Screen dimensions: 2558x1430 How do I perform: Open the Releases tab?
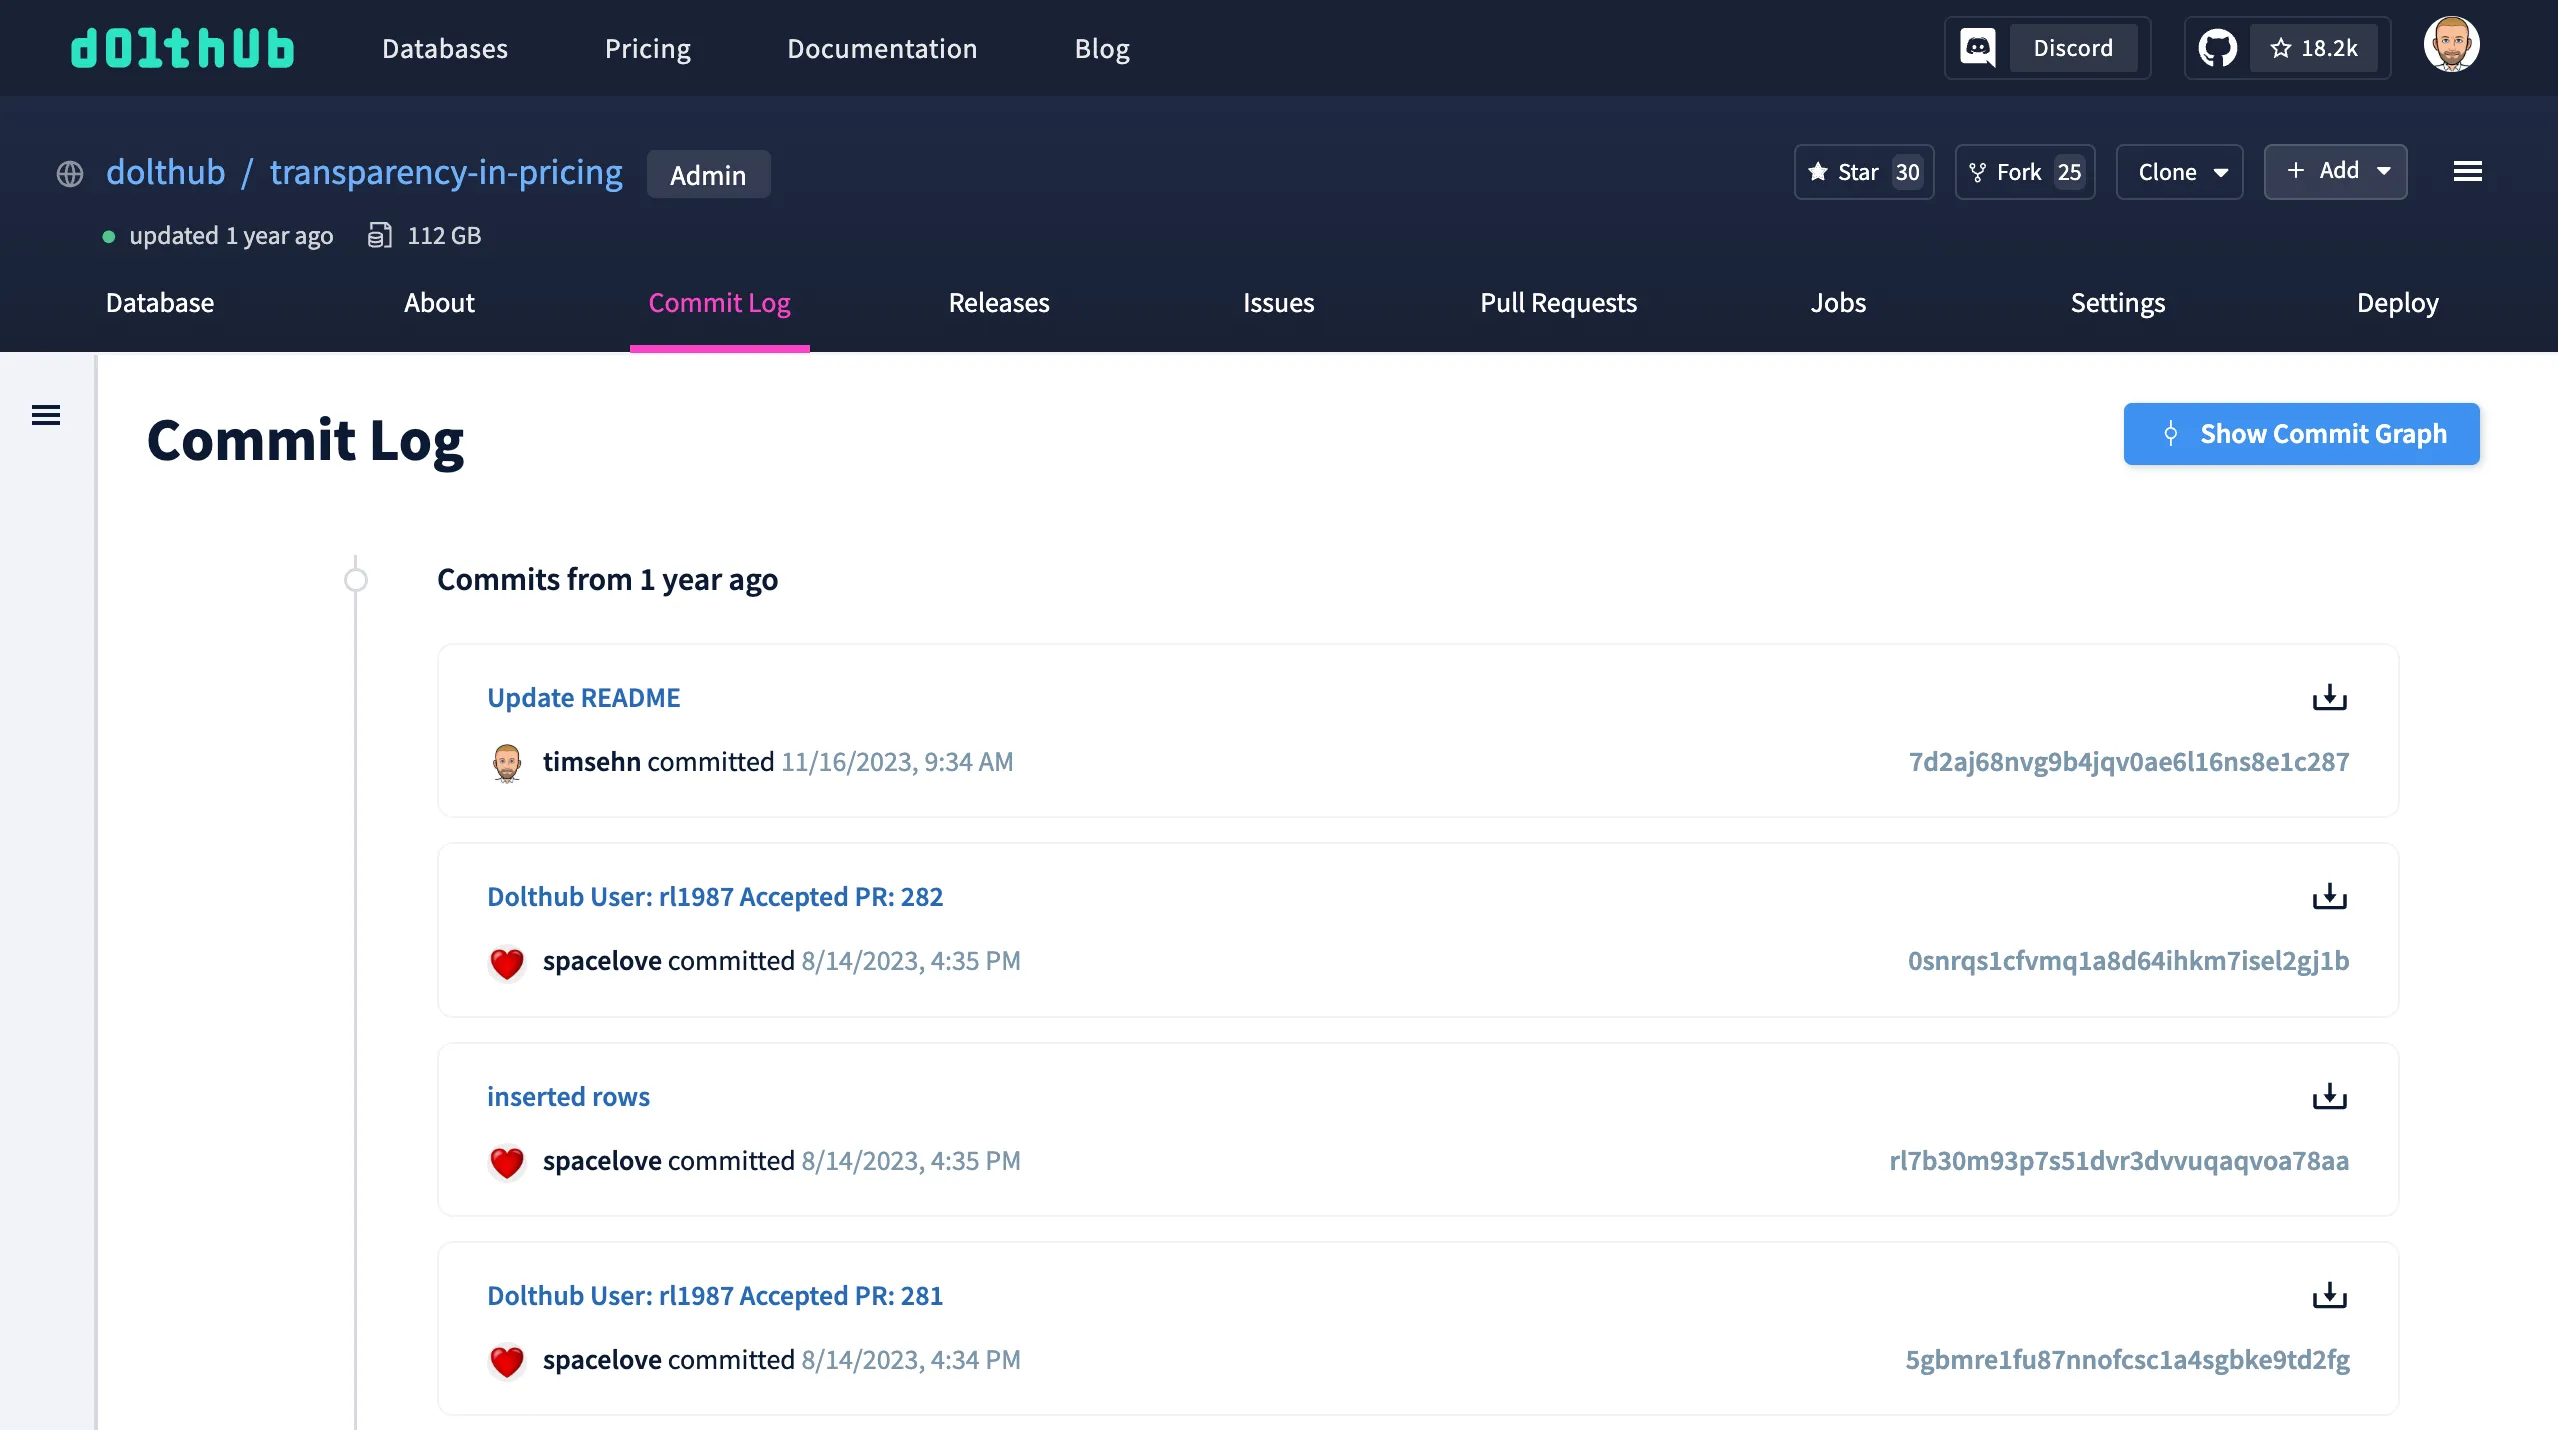(x=998, y=302)
